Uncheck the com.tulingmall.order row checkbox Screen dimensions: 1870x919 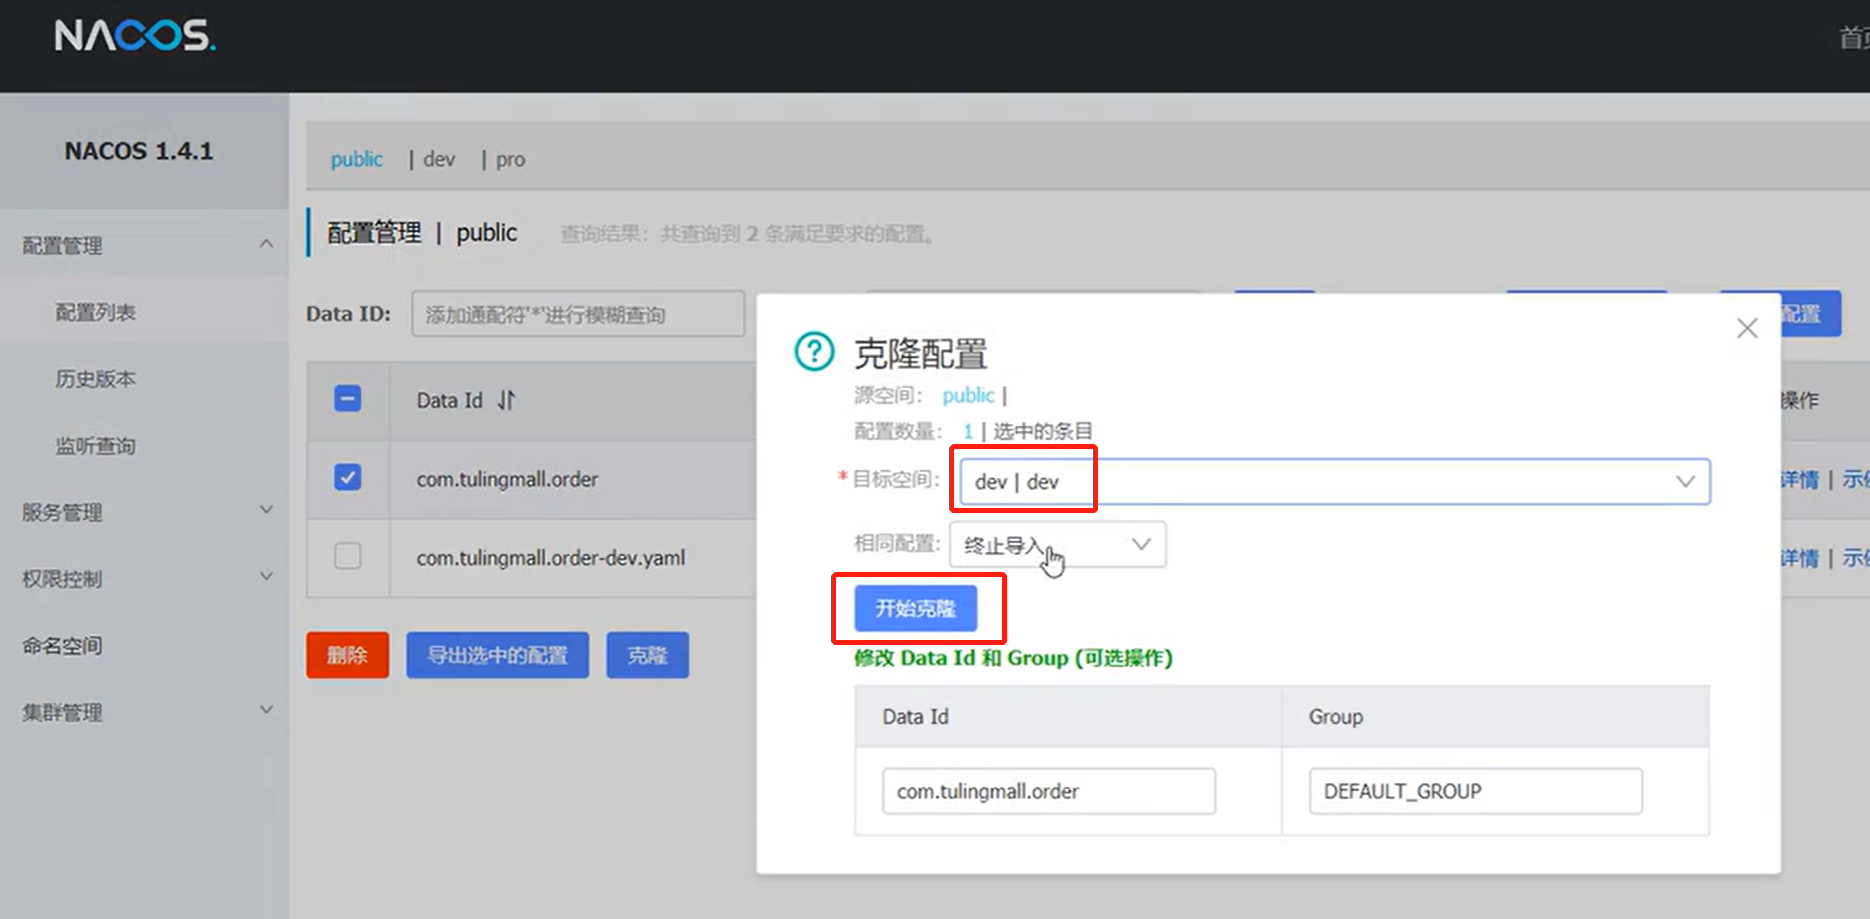coord(348,477)
